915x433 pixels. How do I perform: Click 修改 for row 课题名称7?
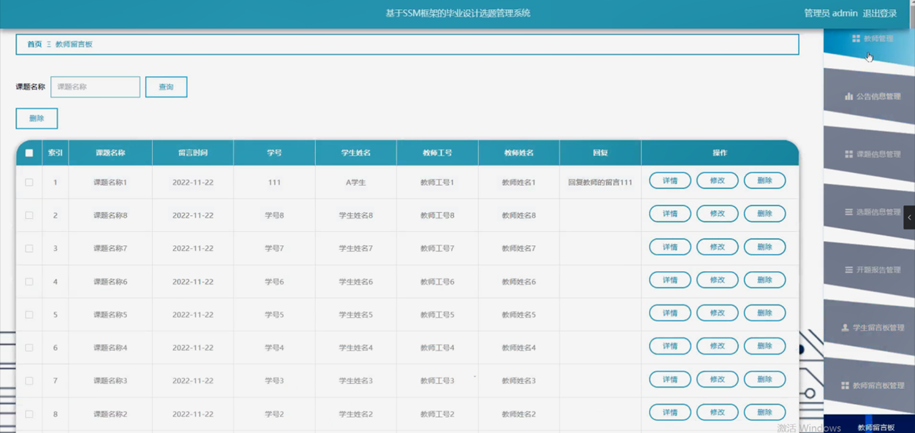click(717, 247)
